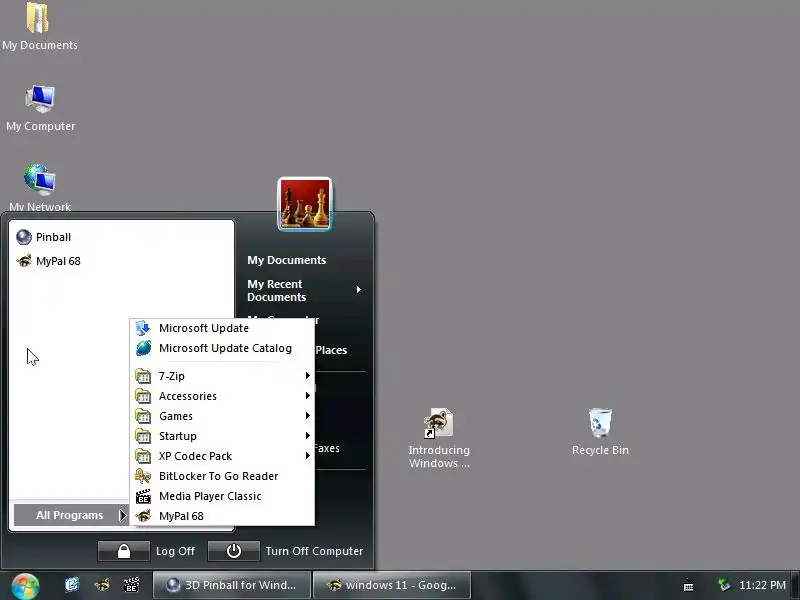This screenshot has height=600, width=800.
Task: Click the Games label text
Action: (176, 416)
